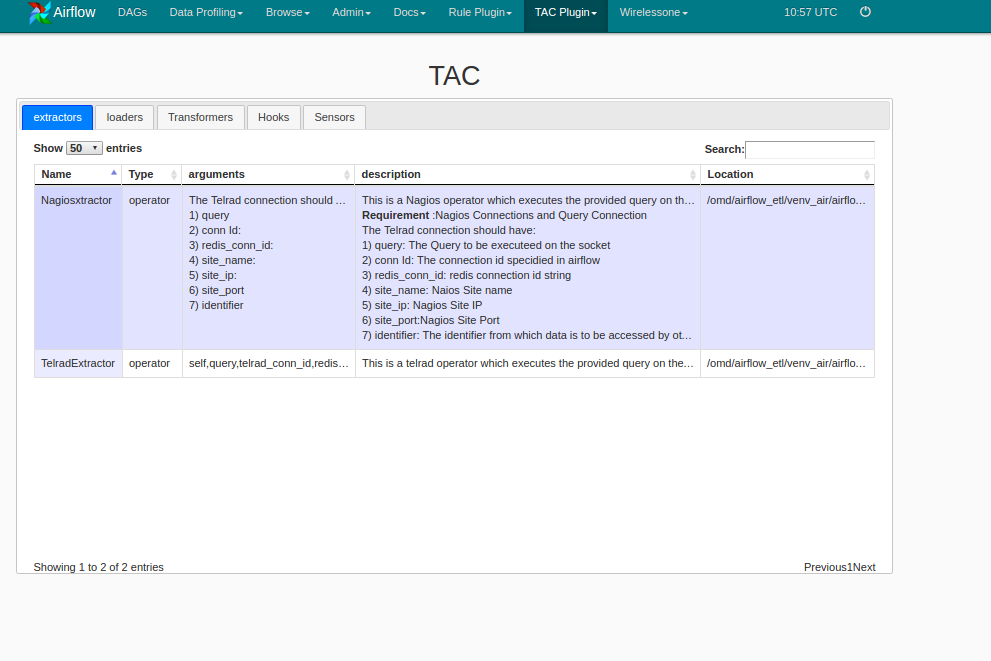Expand the Admin menu
Screen dimensions: 991x661
coord(351,12)
